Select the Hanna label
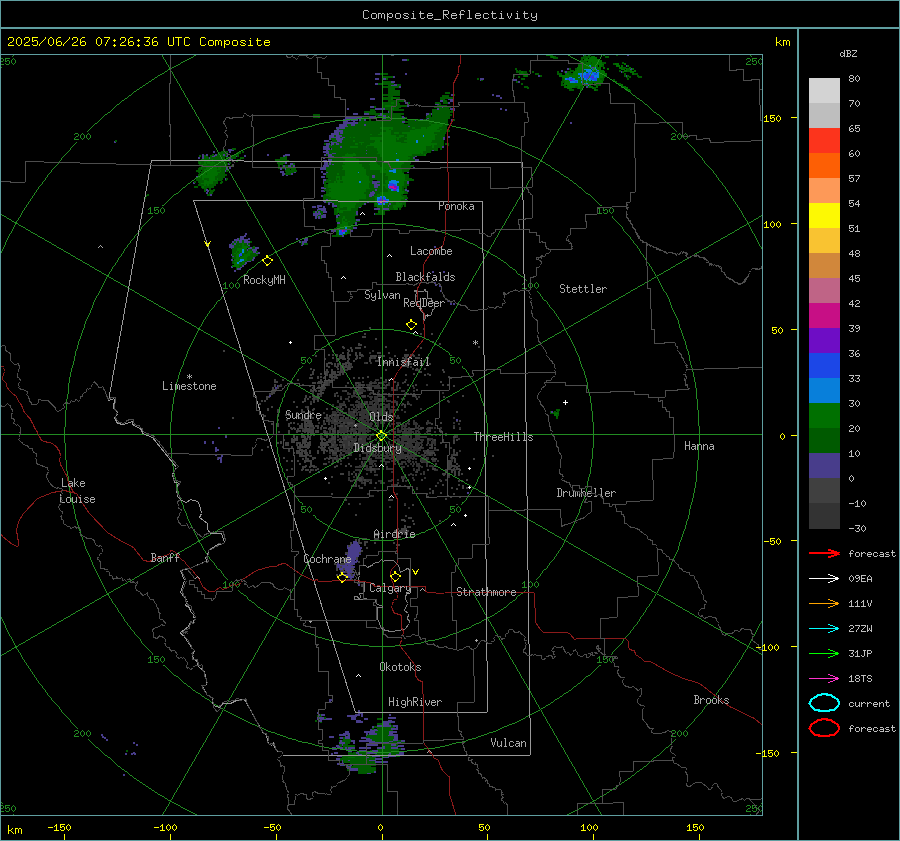This screenshot has height=841, width=900. click(x=699, y=446)
